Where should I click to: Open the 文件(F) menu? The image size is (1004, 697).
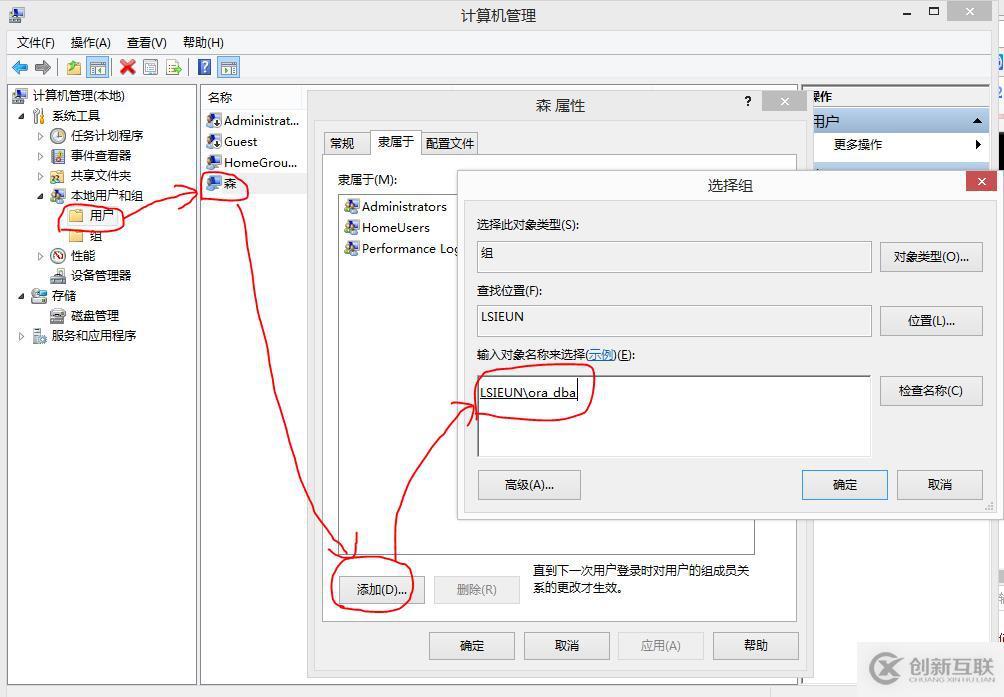tap(36, 43)
